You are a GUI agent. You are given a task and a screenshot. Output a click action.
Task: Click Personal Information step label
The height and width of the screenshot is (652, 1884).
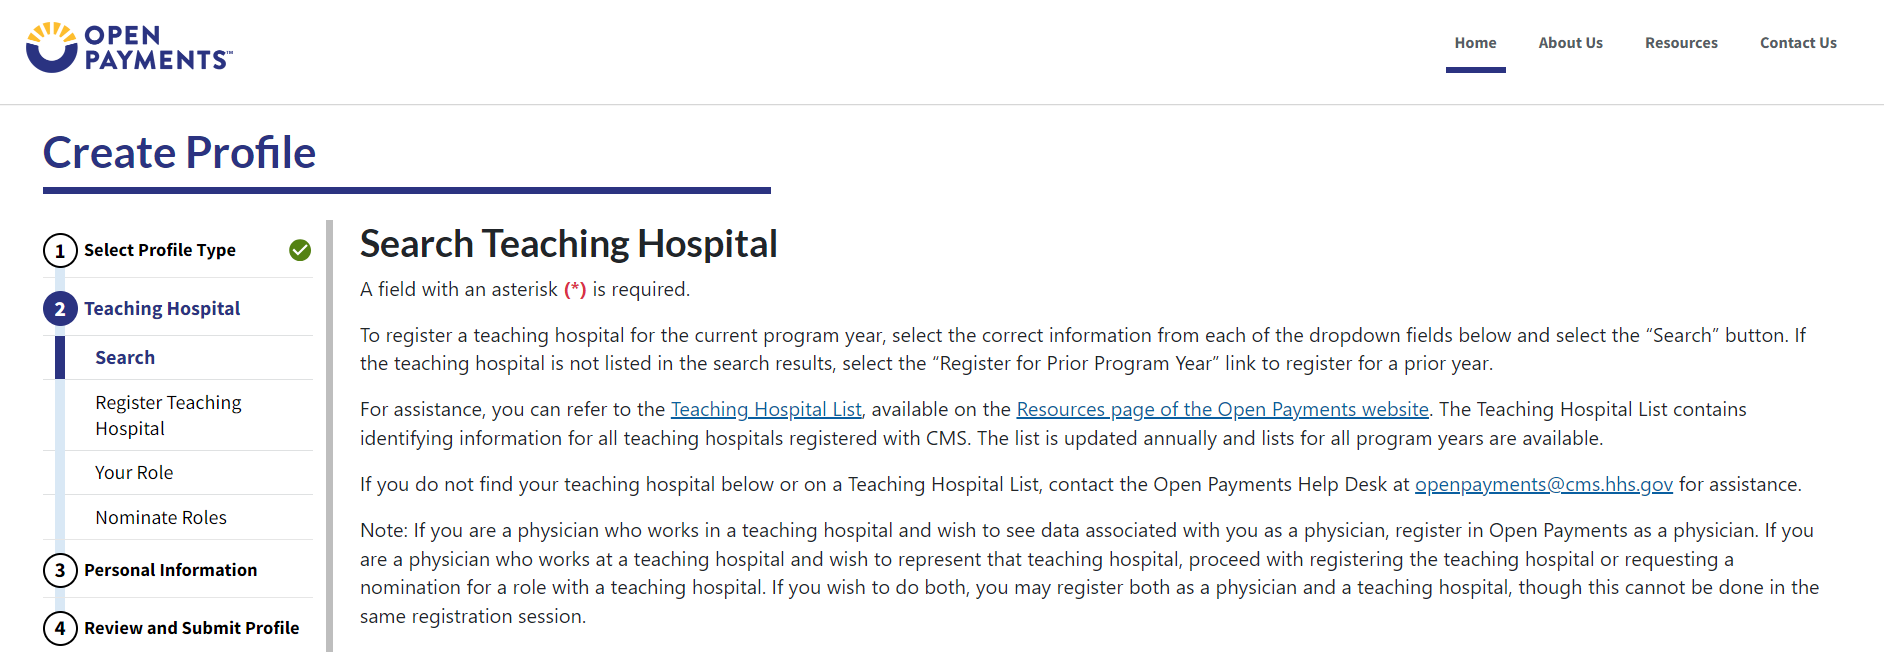(x=170, y=570)
